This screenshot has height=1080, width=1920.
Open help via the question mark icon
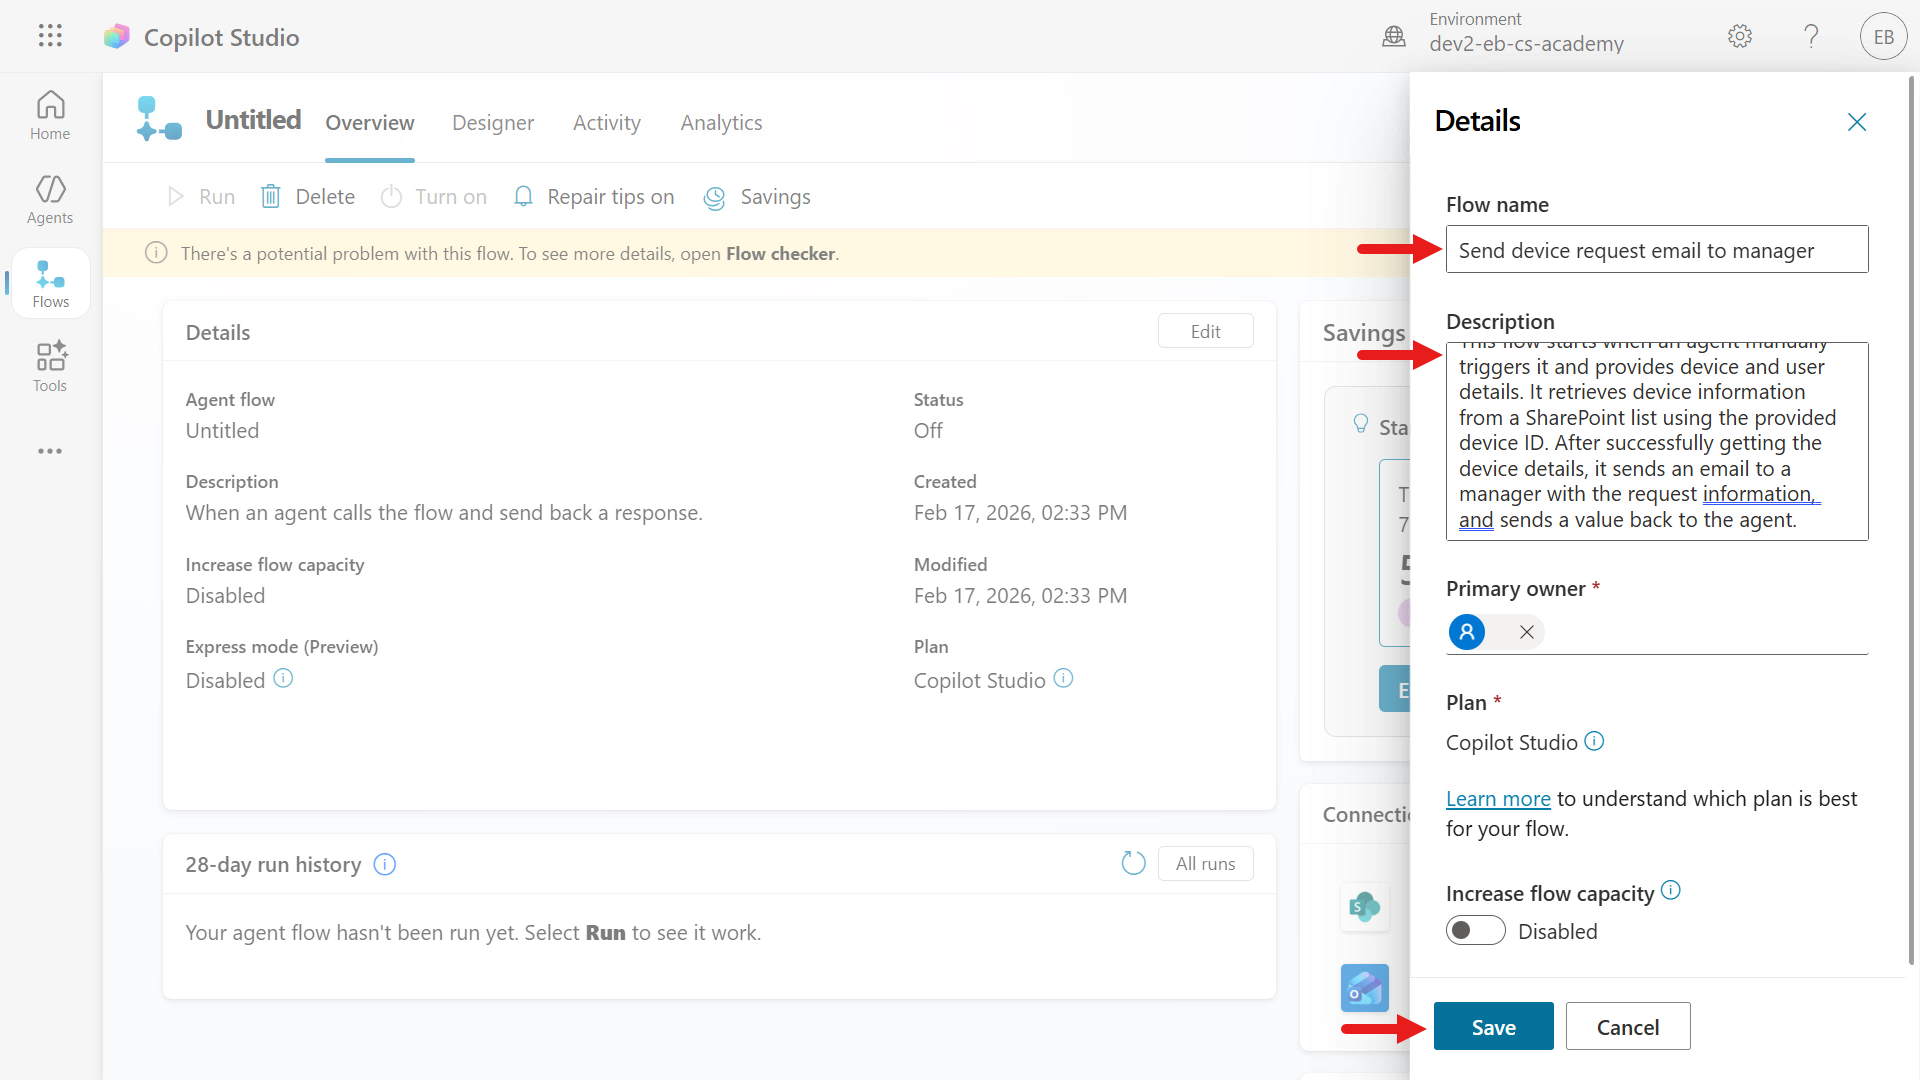click(1811, 36)
